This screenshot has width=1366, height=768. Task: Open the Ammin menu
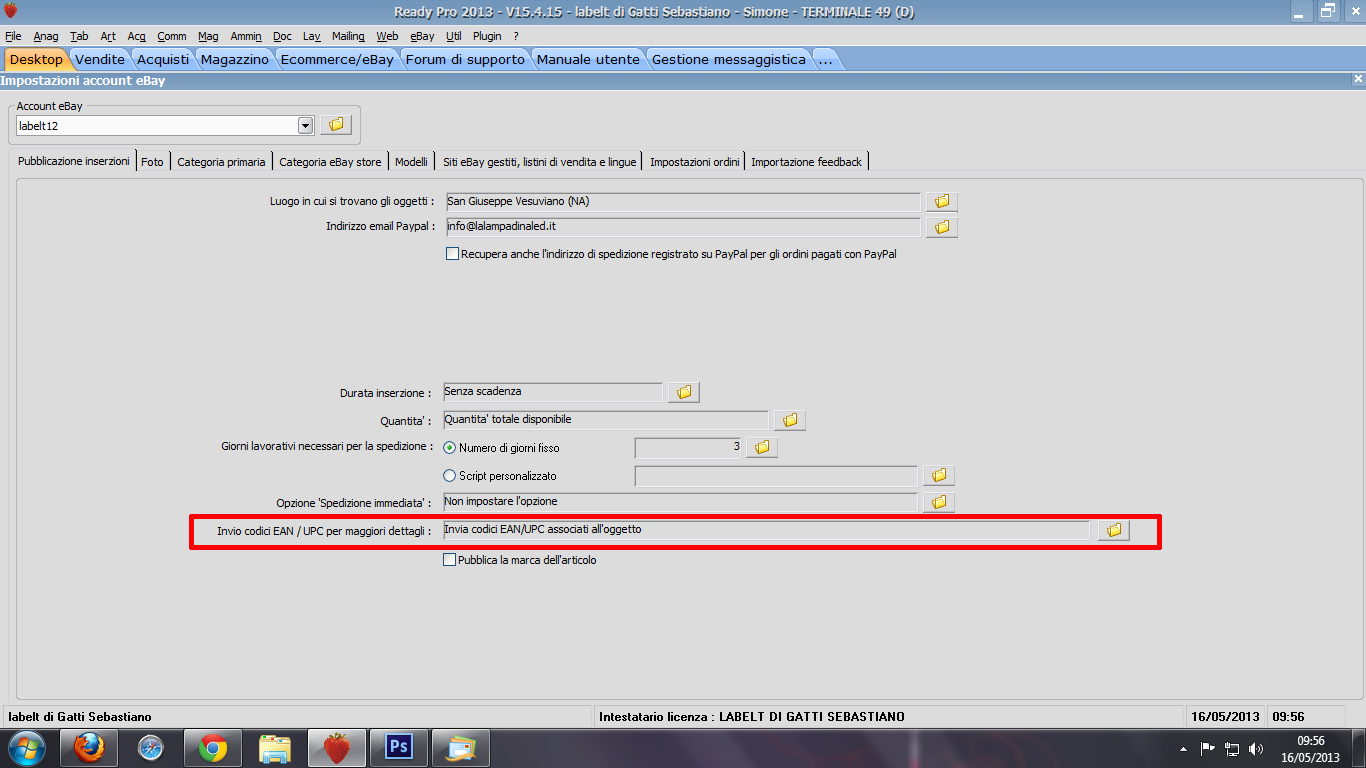point(246,36)
